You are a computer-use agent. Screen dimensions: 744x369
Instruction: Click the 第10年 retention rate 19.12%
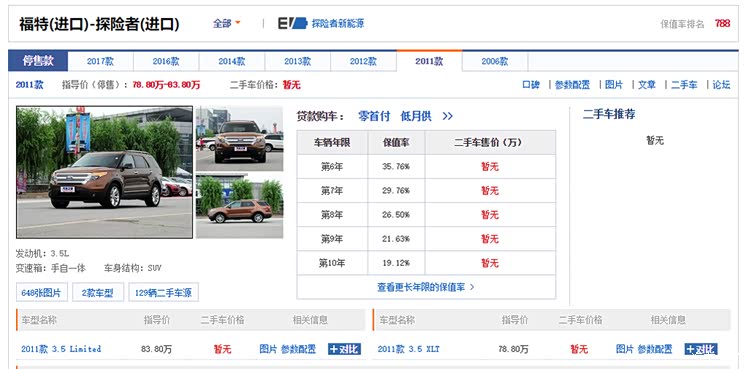pos(396,263)
